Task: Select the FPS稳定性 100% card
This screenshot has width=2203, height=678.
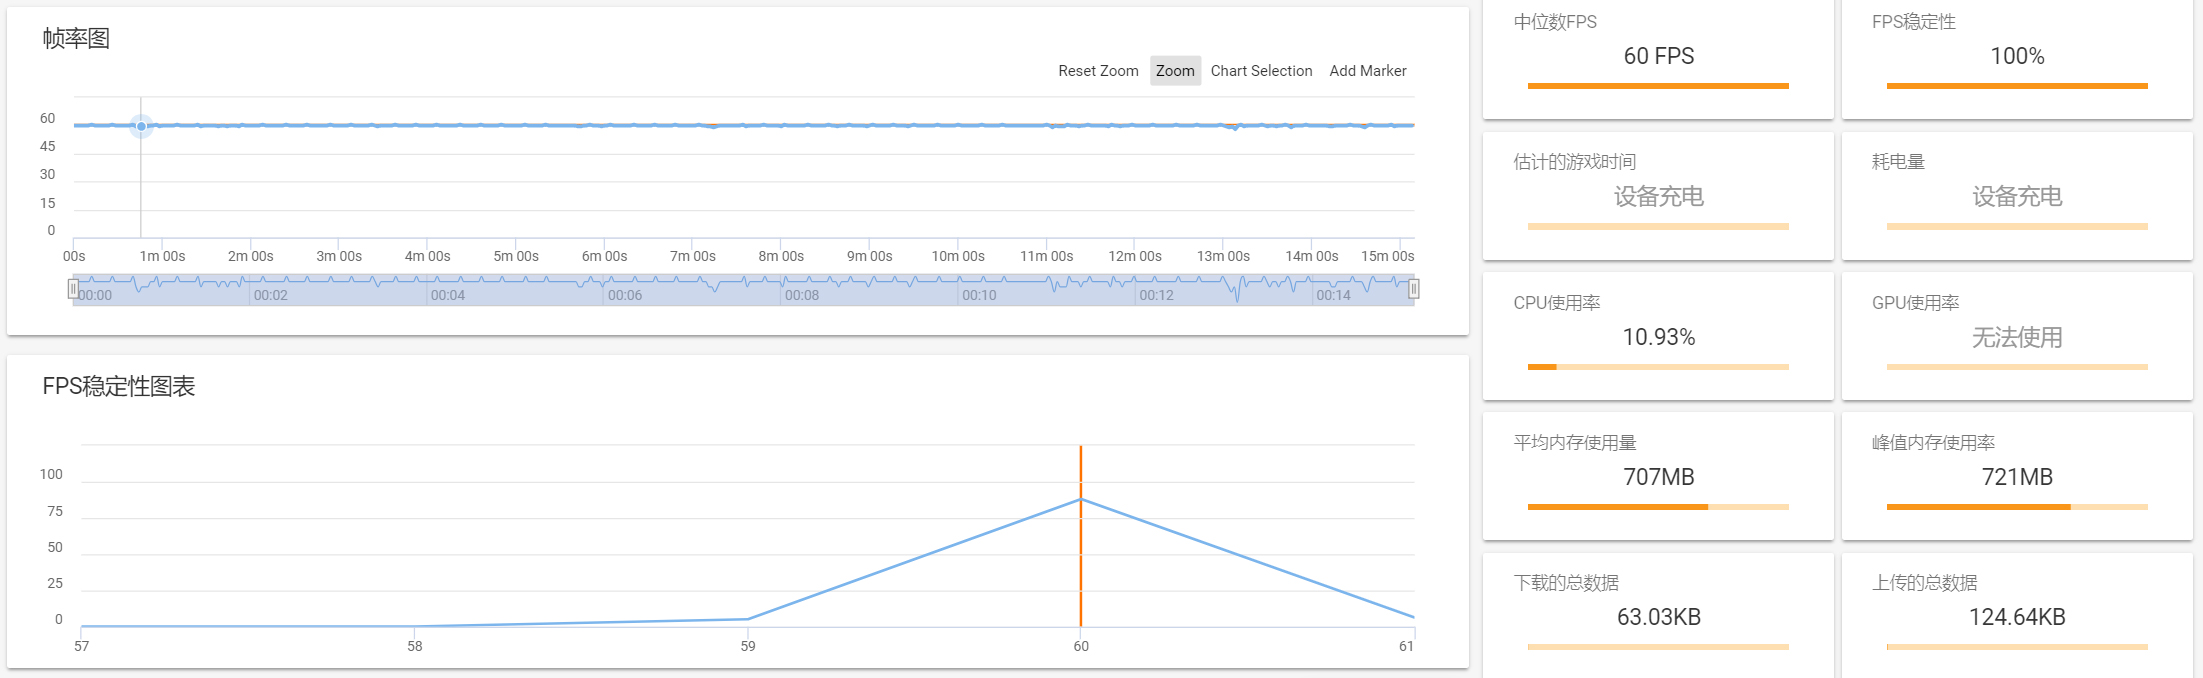Action: tap(2017, 60)
